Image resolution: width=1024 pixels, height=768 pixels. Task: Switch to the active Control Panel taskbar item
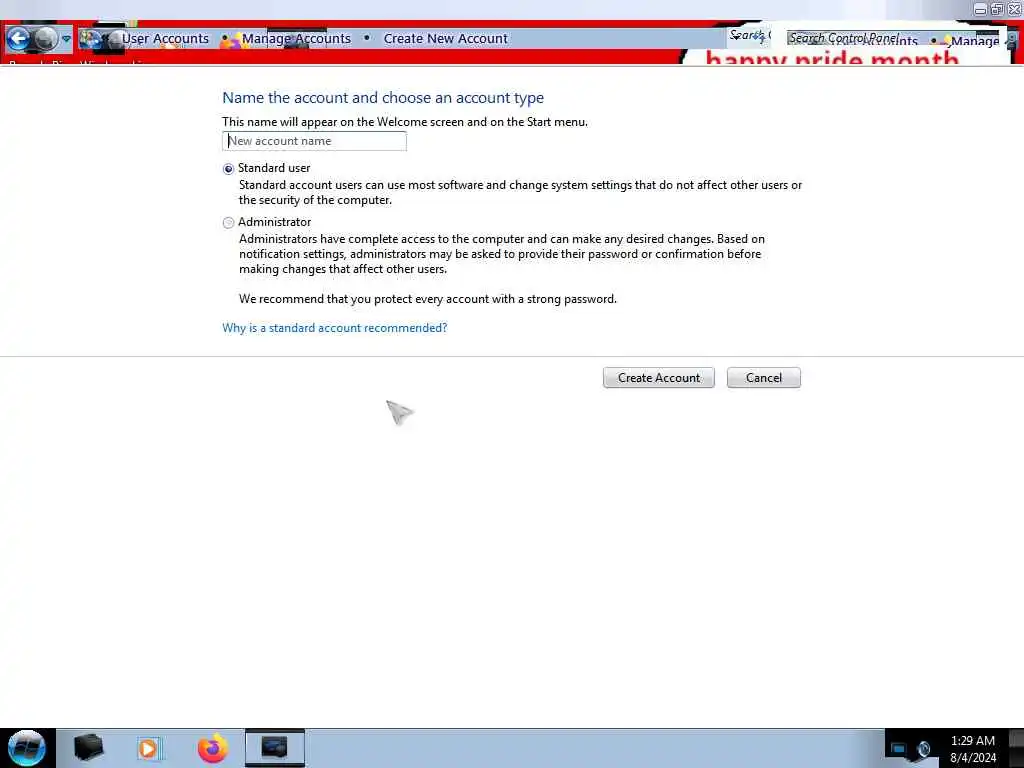pyautogui.click(x=274, y=748)
